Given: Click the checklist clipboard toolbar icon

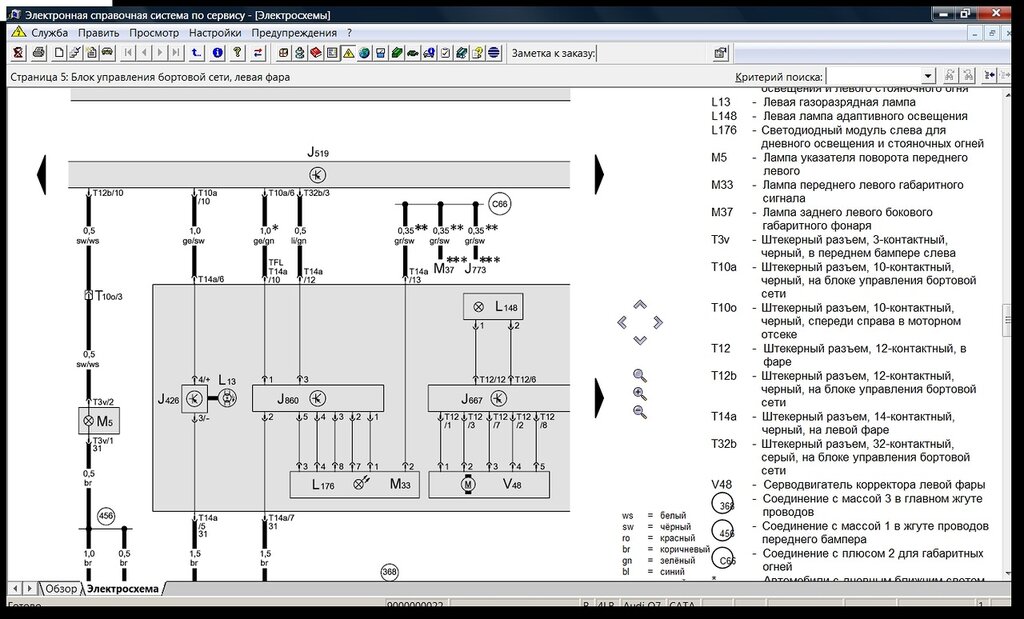Looking at the screenshot, I should click(x=445, y=53).
